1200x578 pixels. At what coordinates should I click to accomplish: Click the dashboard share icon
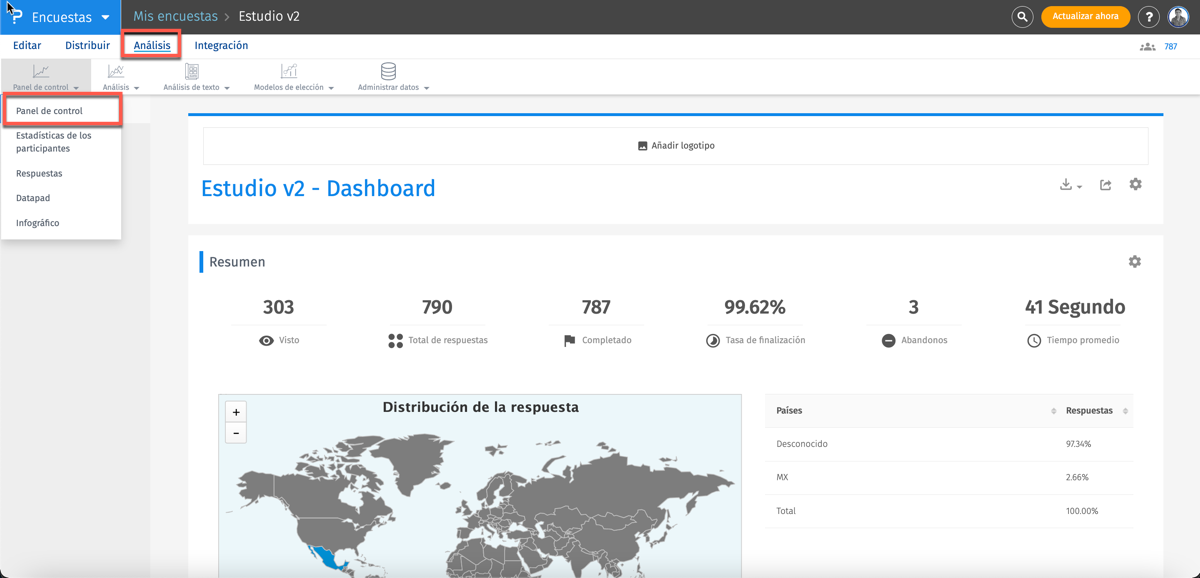[x=1105, y=185]
